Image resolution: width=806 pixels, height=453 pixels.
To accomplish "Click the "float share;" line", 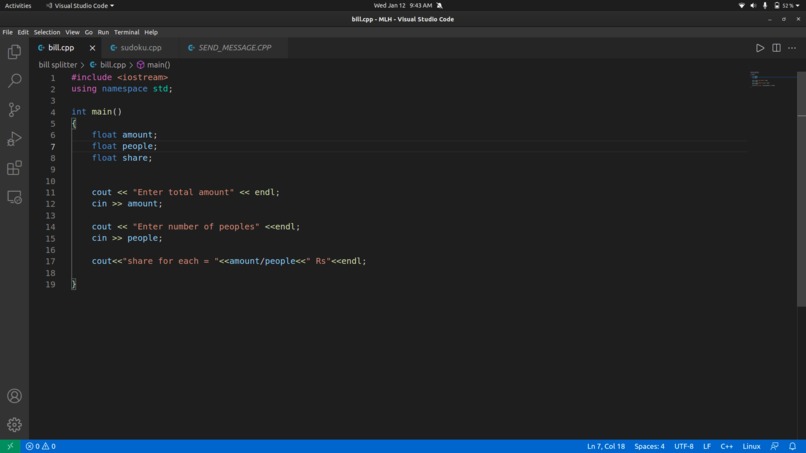I will pyautogui.click(x=122, y=158).
